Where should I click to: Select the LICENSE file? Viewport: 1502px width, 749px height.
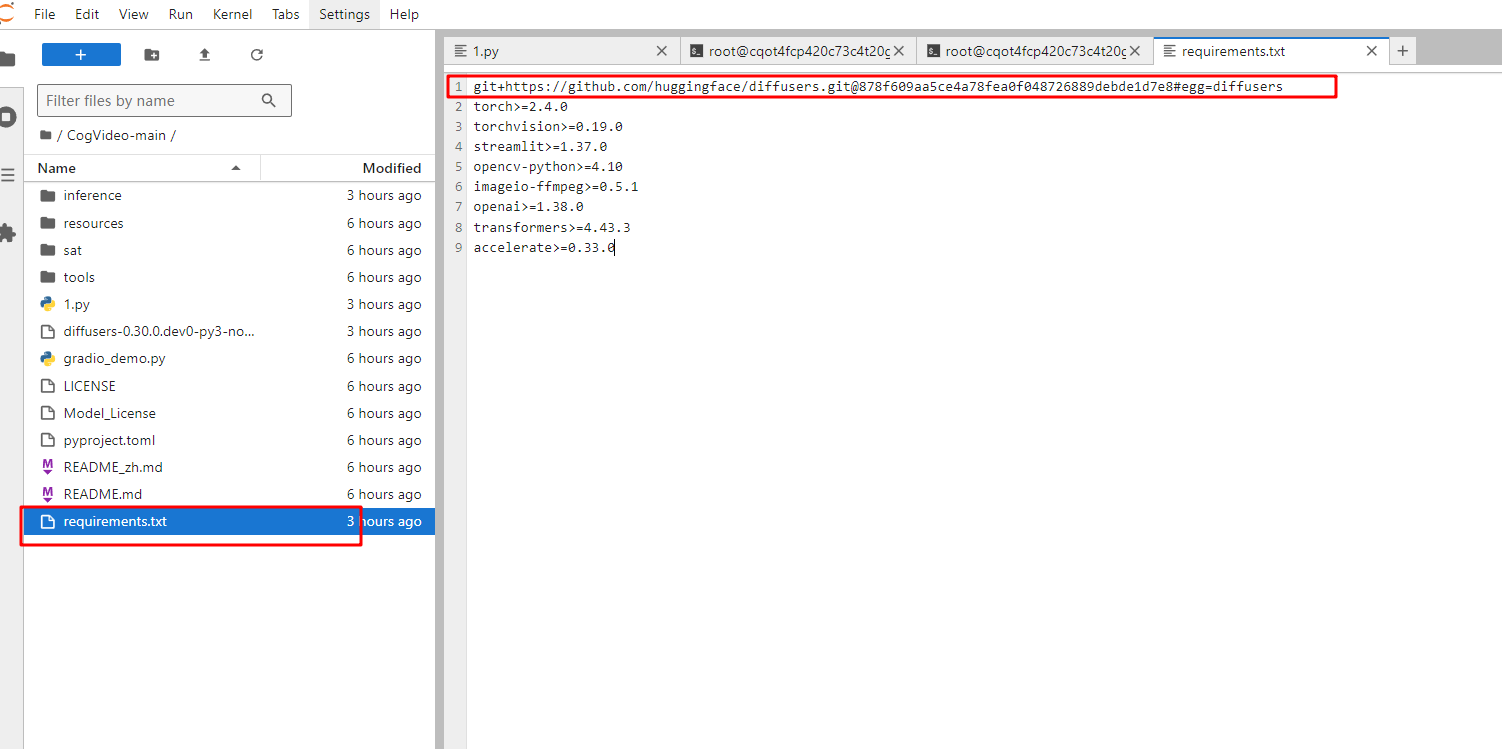coord(229,386)
